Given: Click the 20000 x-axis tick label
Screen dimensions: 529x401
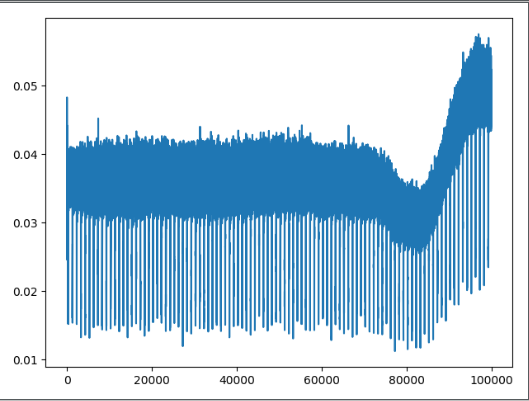Looking at the screenshot, I should point(152,380).
